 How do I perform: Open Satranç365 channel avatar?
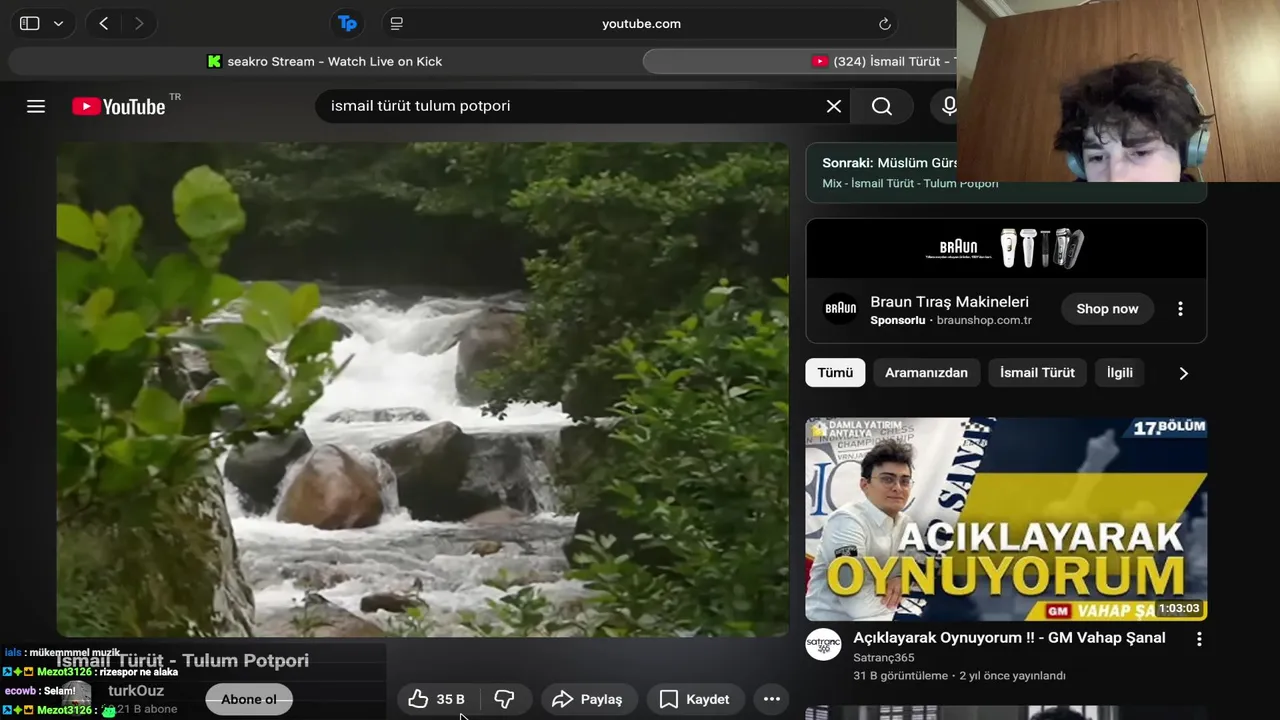click(824, 644)
